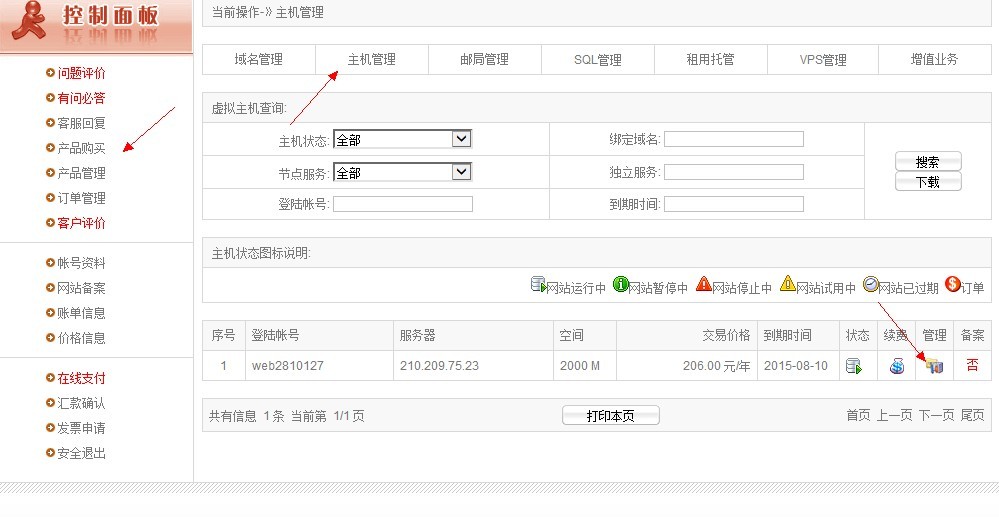Open 产品管理 in the sidebar
Screen dimensions: 999x517
[x=82, y=173]
